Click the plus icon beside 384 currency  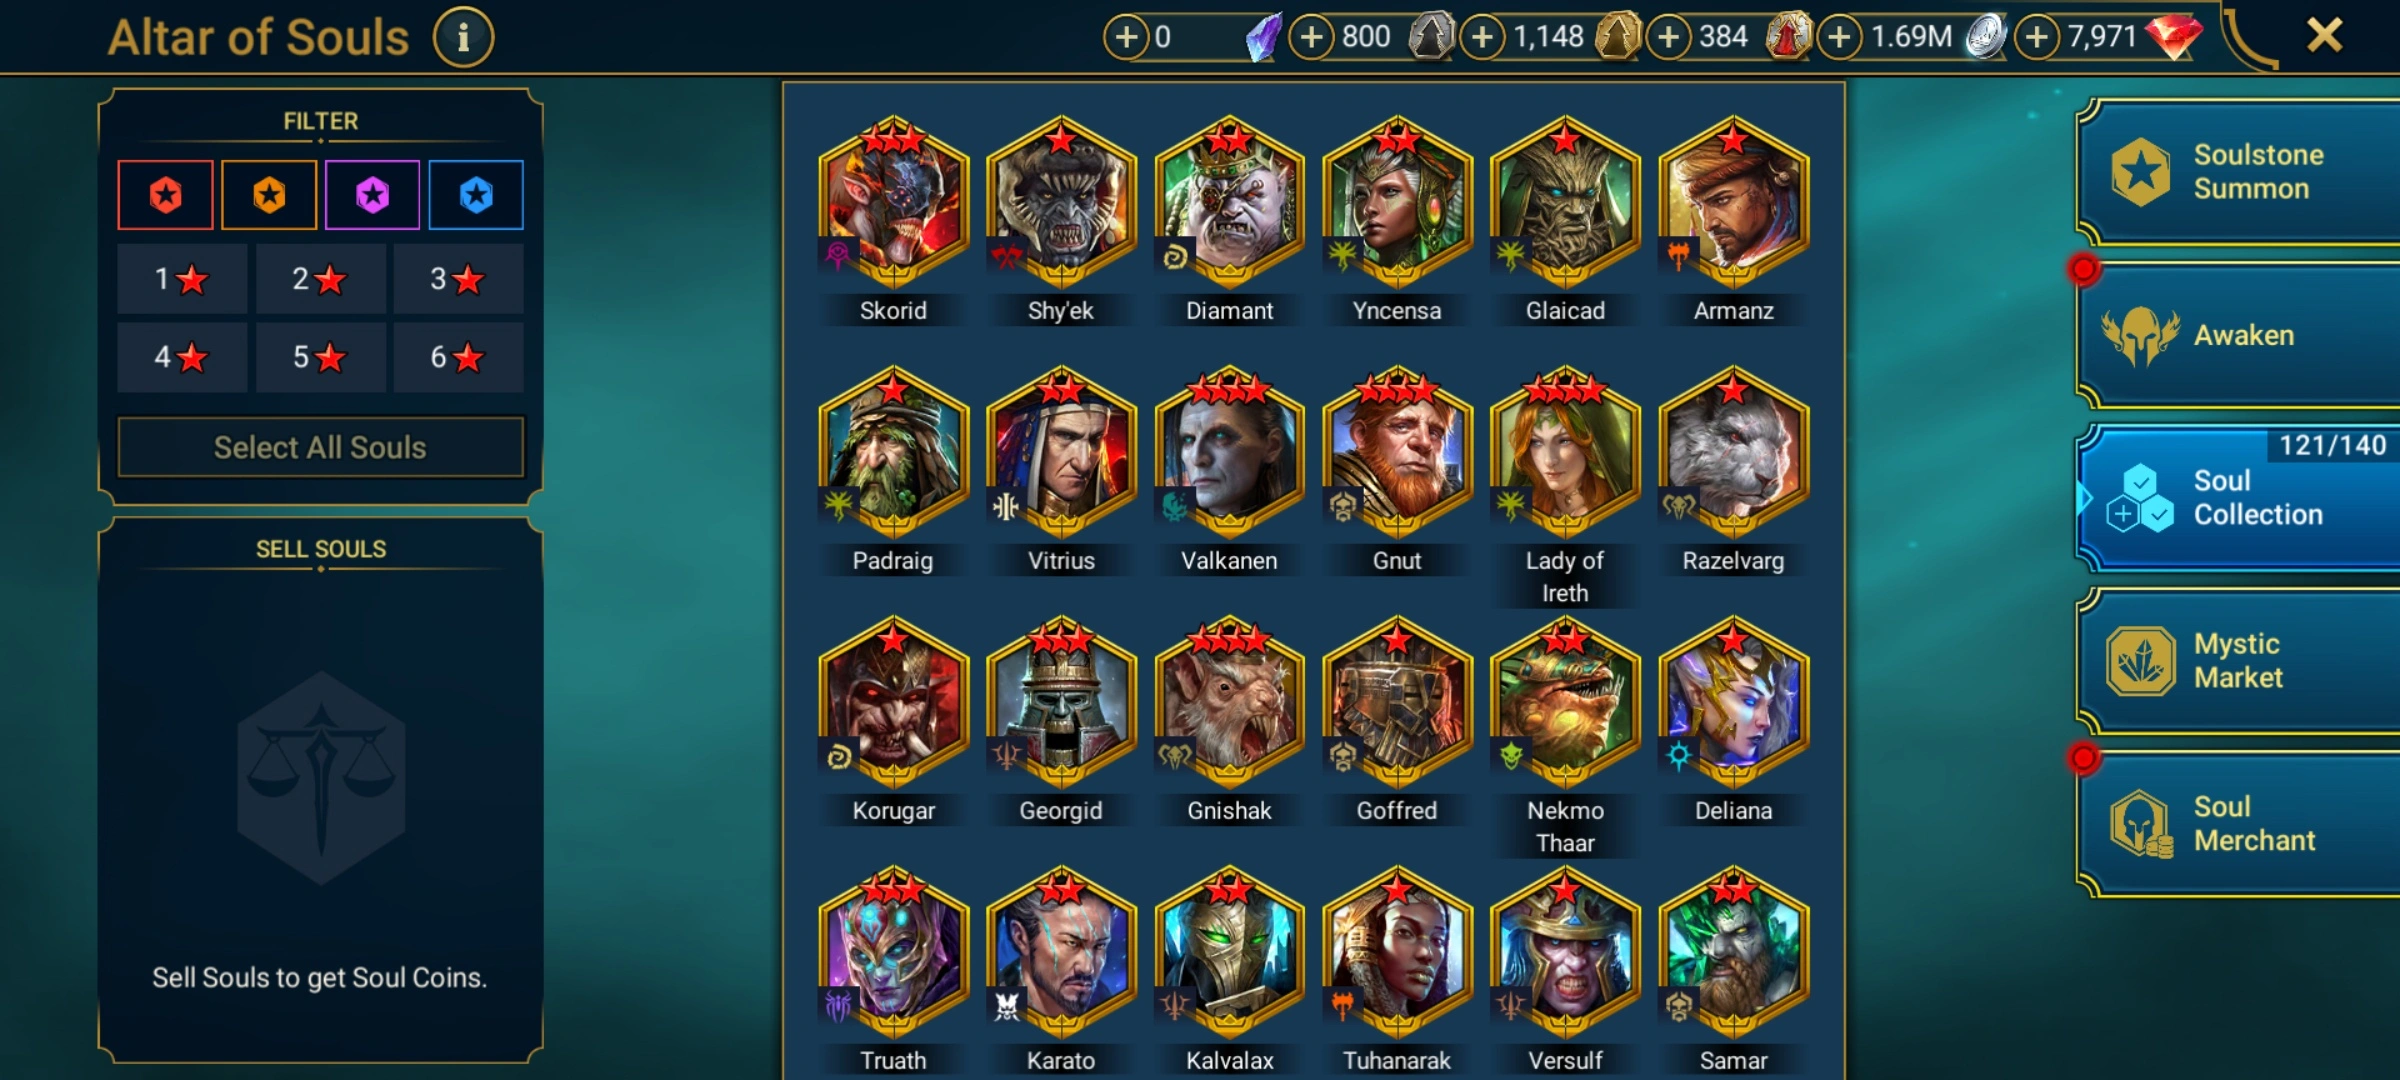1668,37
